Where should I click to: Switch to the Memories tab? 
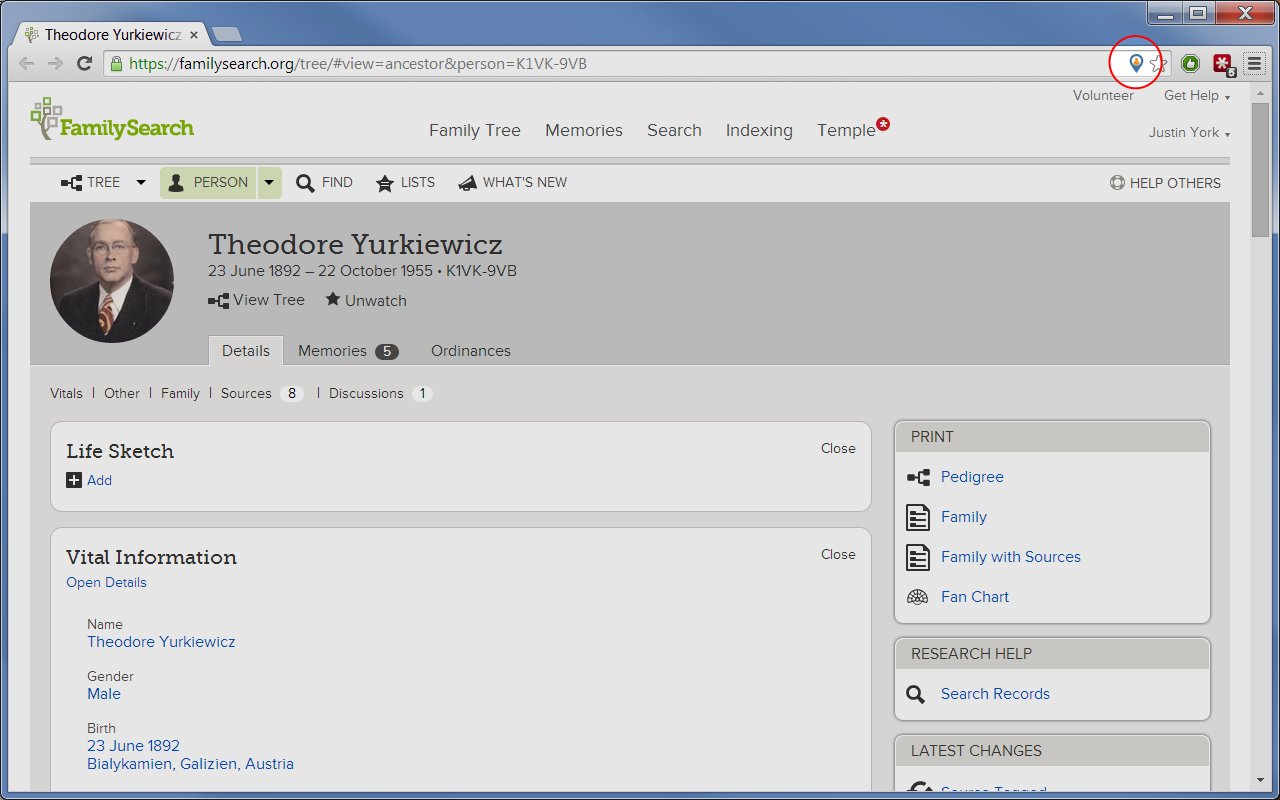pos(348,351)
